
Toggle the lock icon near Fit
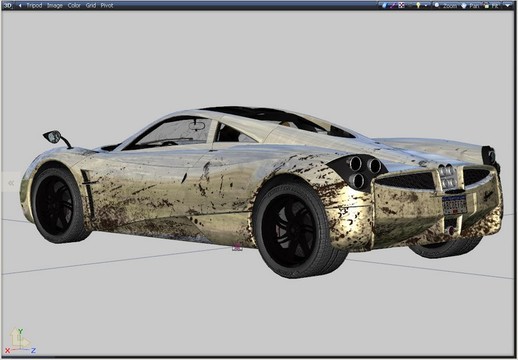point(487,6)
